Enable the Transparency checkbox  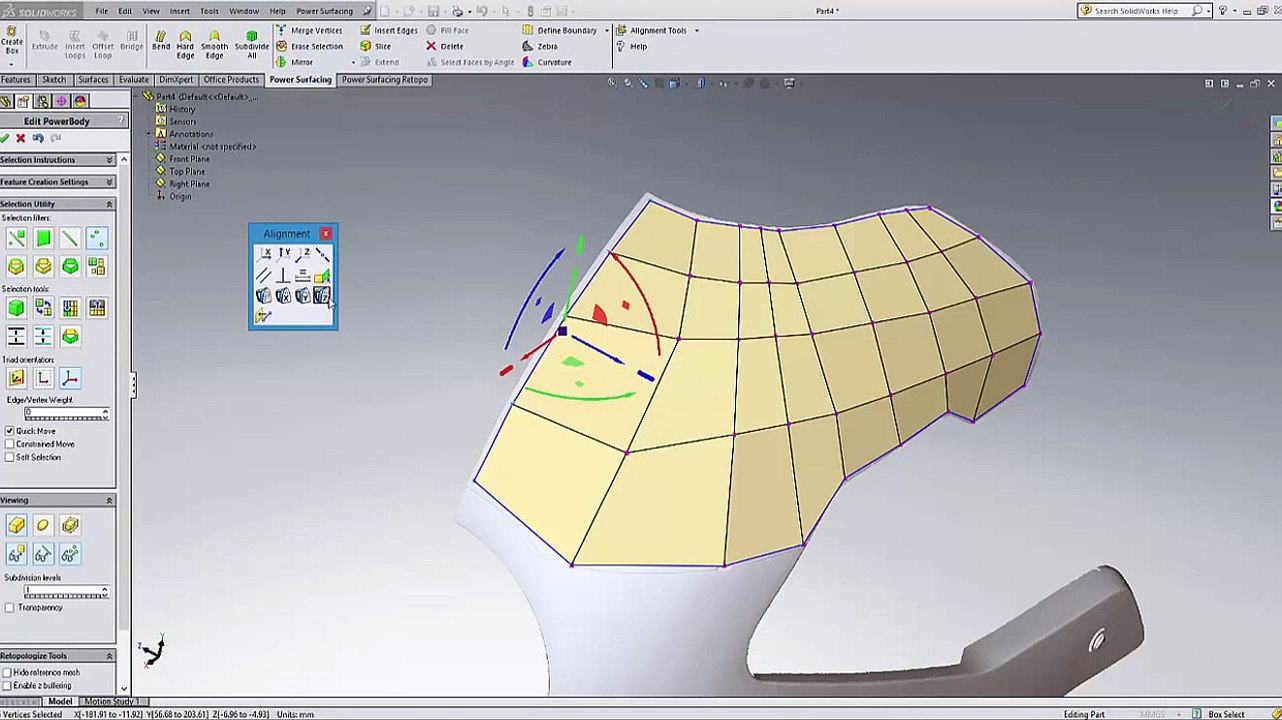[x=10, y=607]
